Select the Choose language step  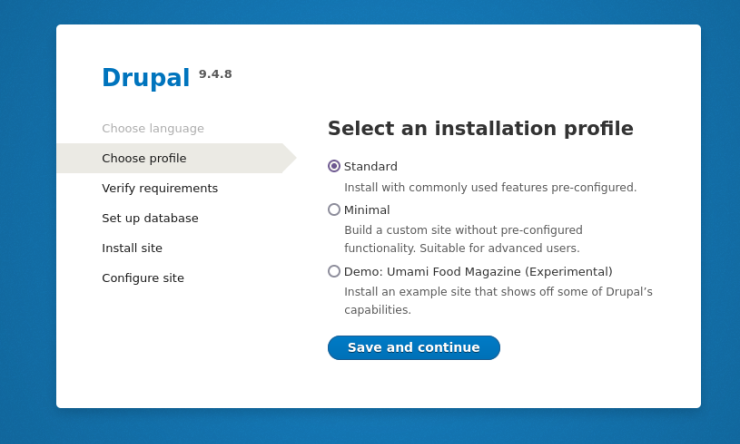coord(153,128)
